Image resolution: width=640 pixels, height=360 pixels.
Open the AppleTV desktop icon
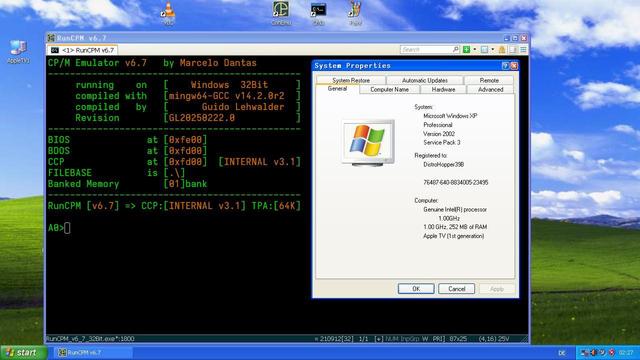pos(18,52)
